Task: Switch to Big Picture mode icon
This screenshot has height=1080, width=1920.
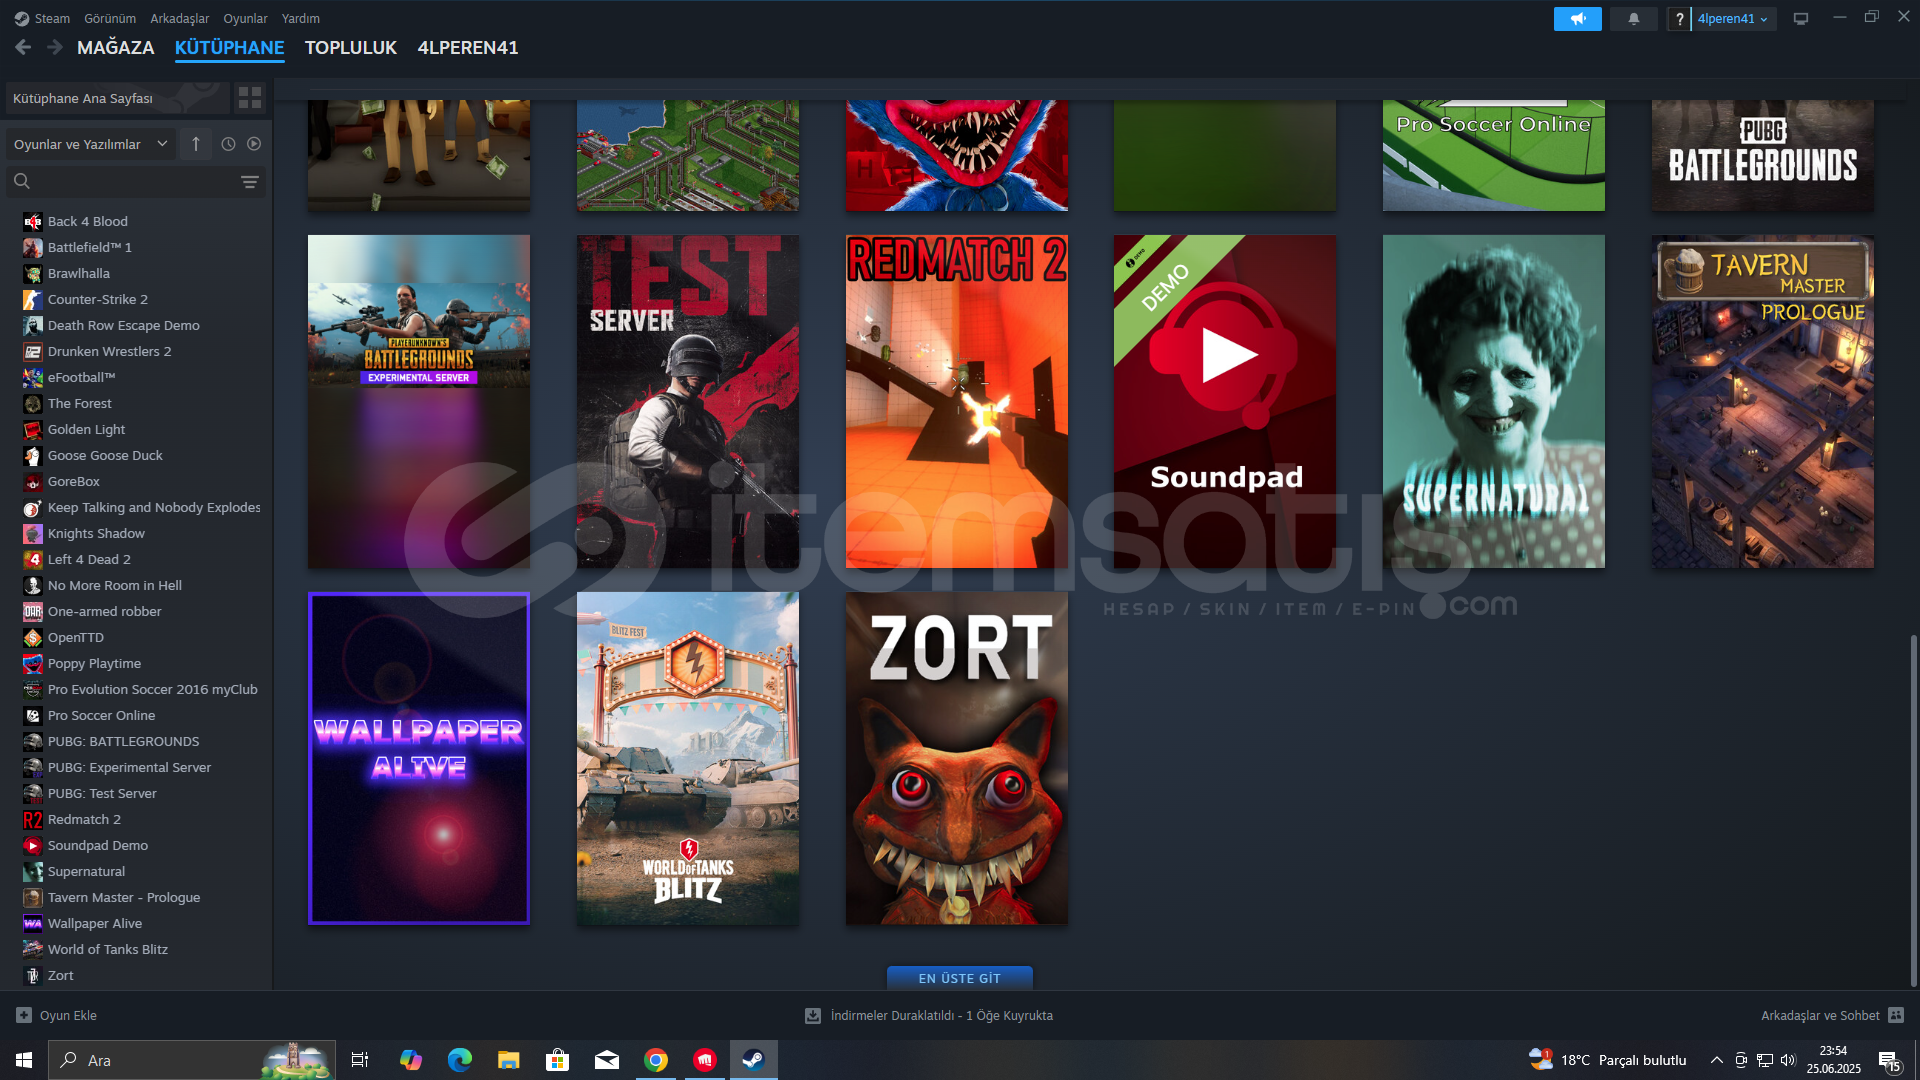Action: point(1801,19)
